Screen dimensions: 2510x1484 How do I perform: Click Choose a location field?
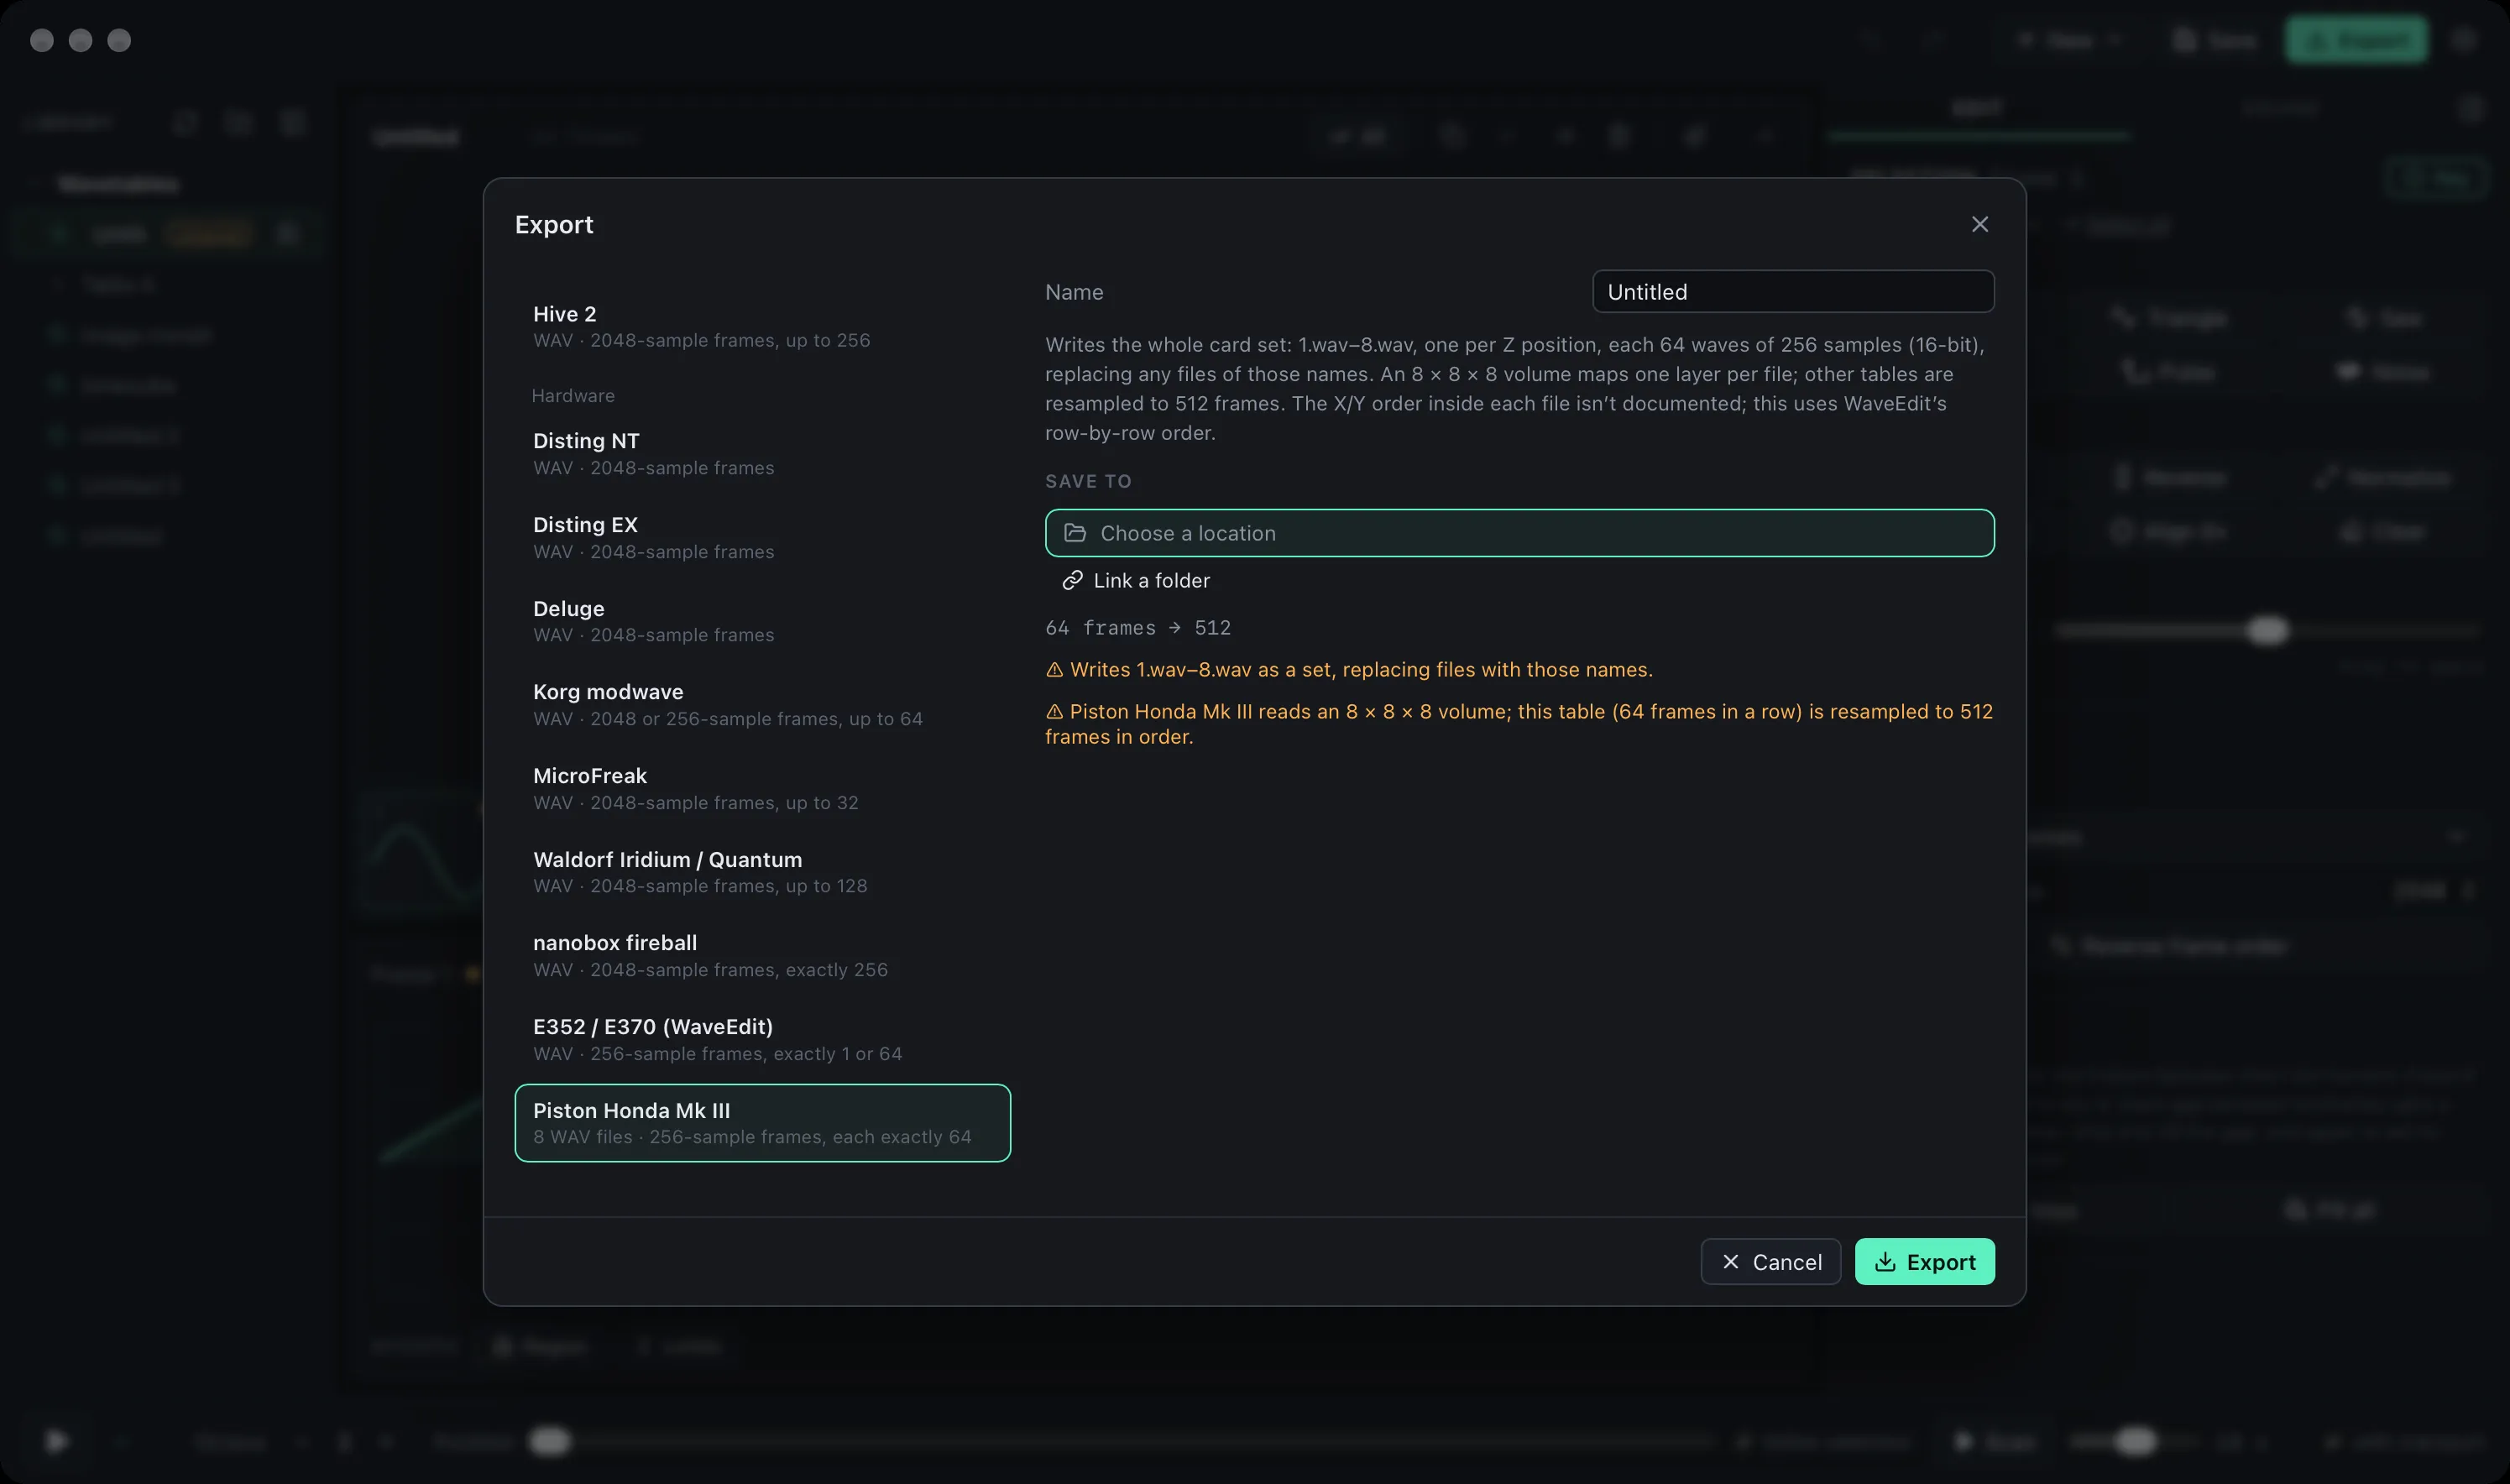(1519, 533)
